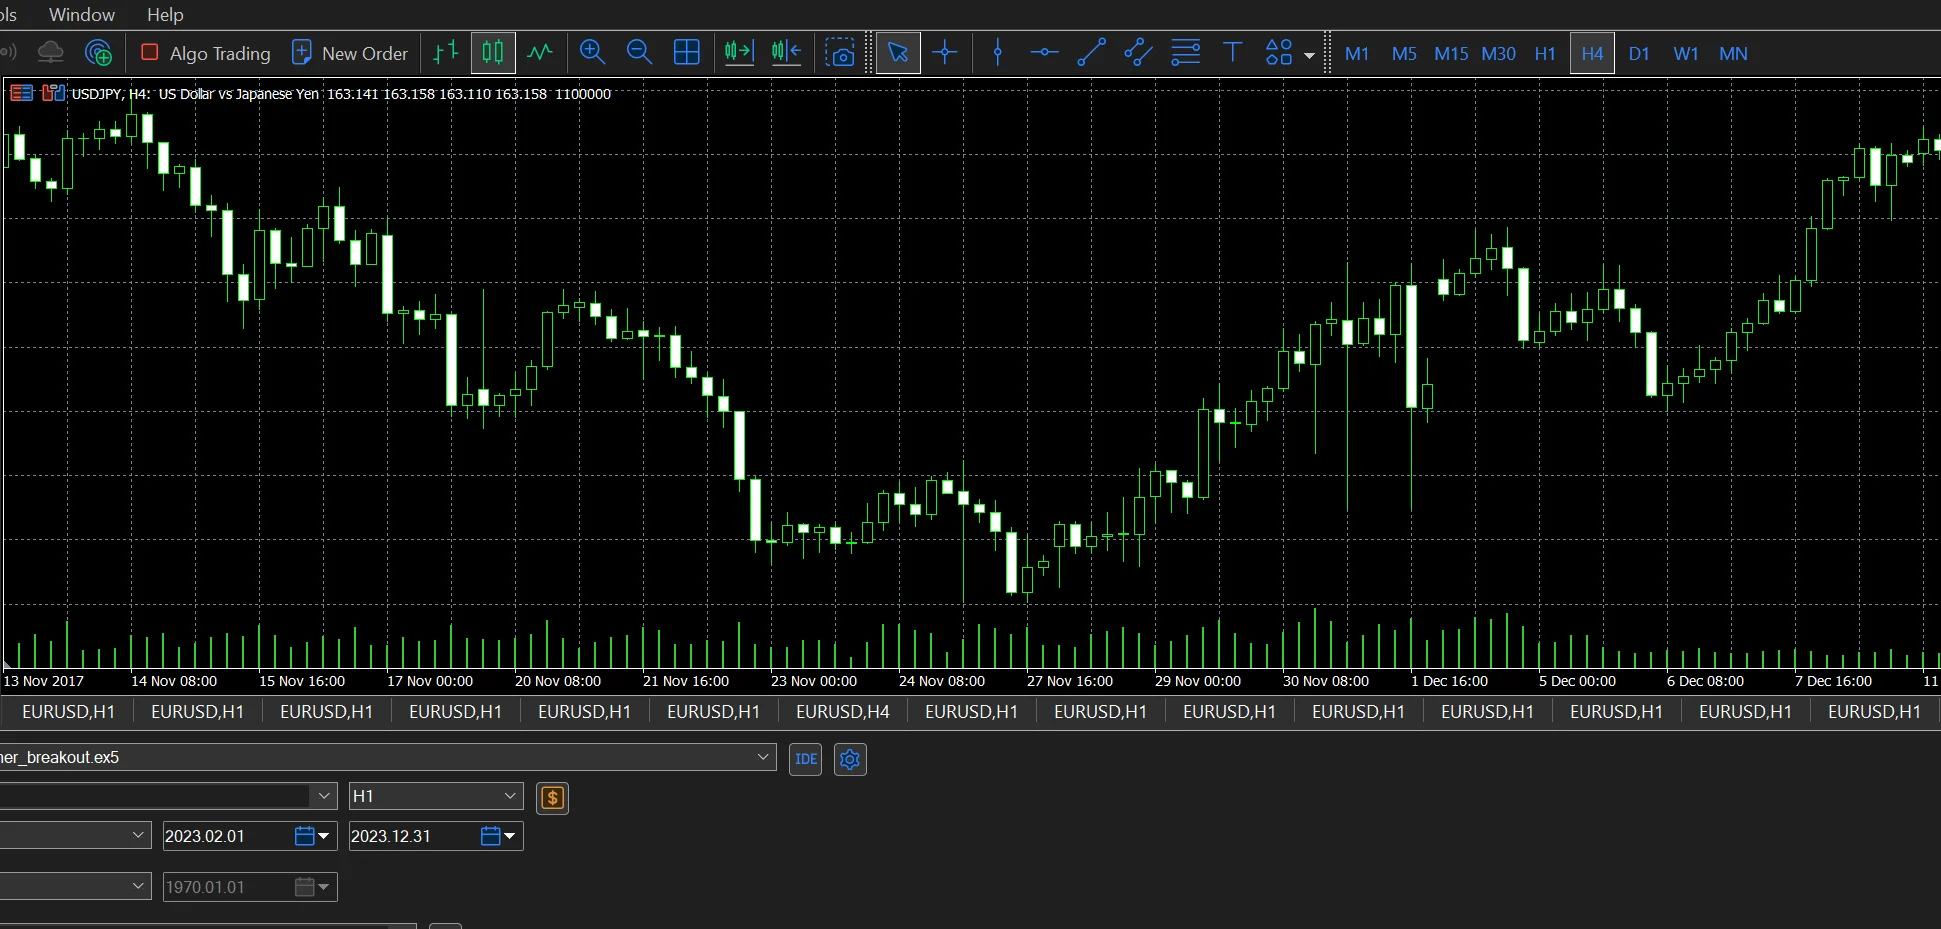The height and width of the screenshot is (929, 1941).
Task: Switch chart to line chart style
Action: coord(540,53)
